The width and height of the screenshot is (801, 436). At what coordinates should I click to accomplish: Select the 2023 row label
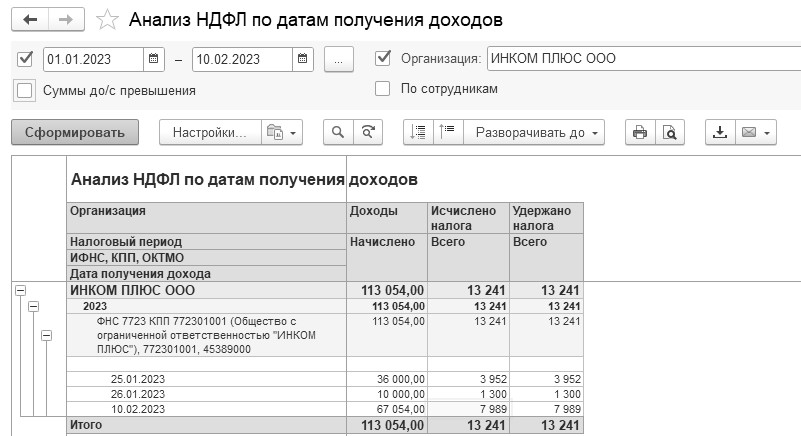pos(95,306)
